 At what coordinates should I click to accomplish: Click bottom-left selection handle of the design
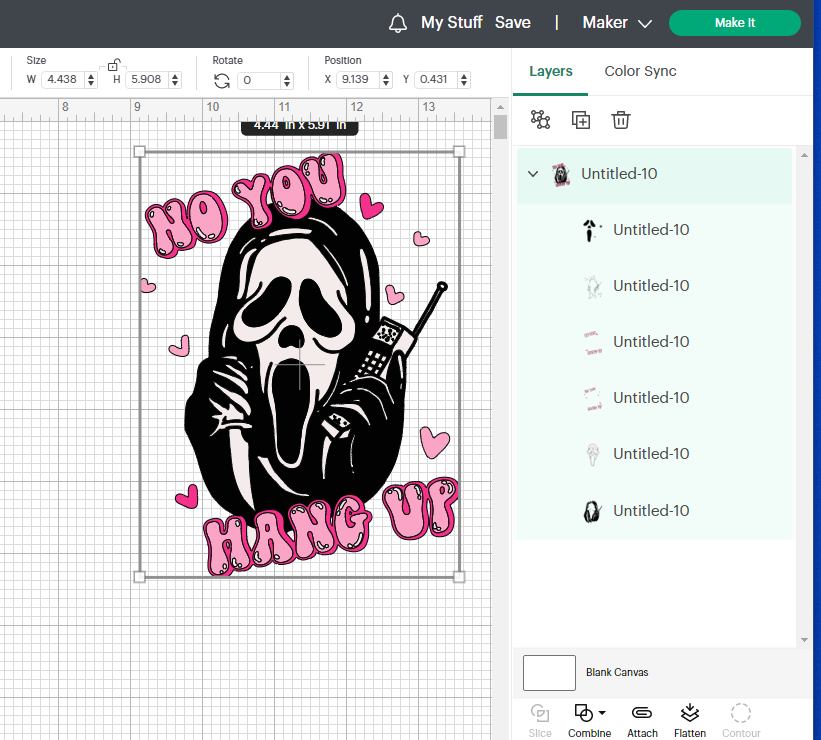[139, 577]
